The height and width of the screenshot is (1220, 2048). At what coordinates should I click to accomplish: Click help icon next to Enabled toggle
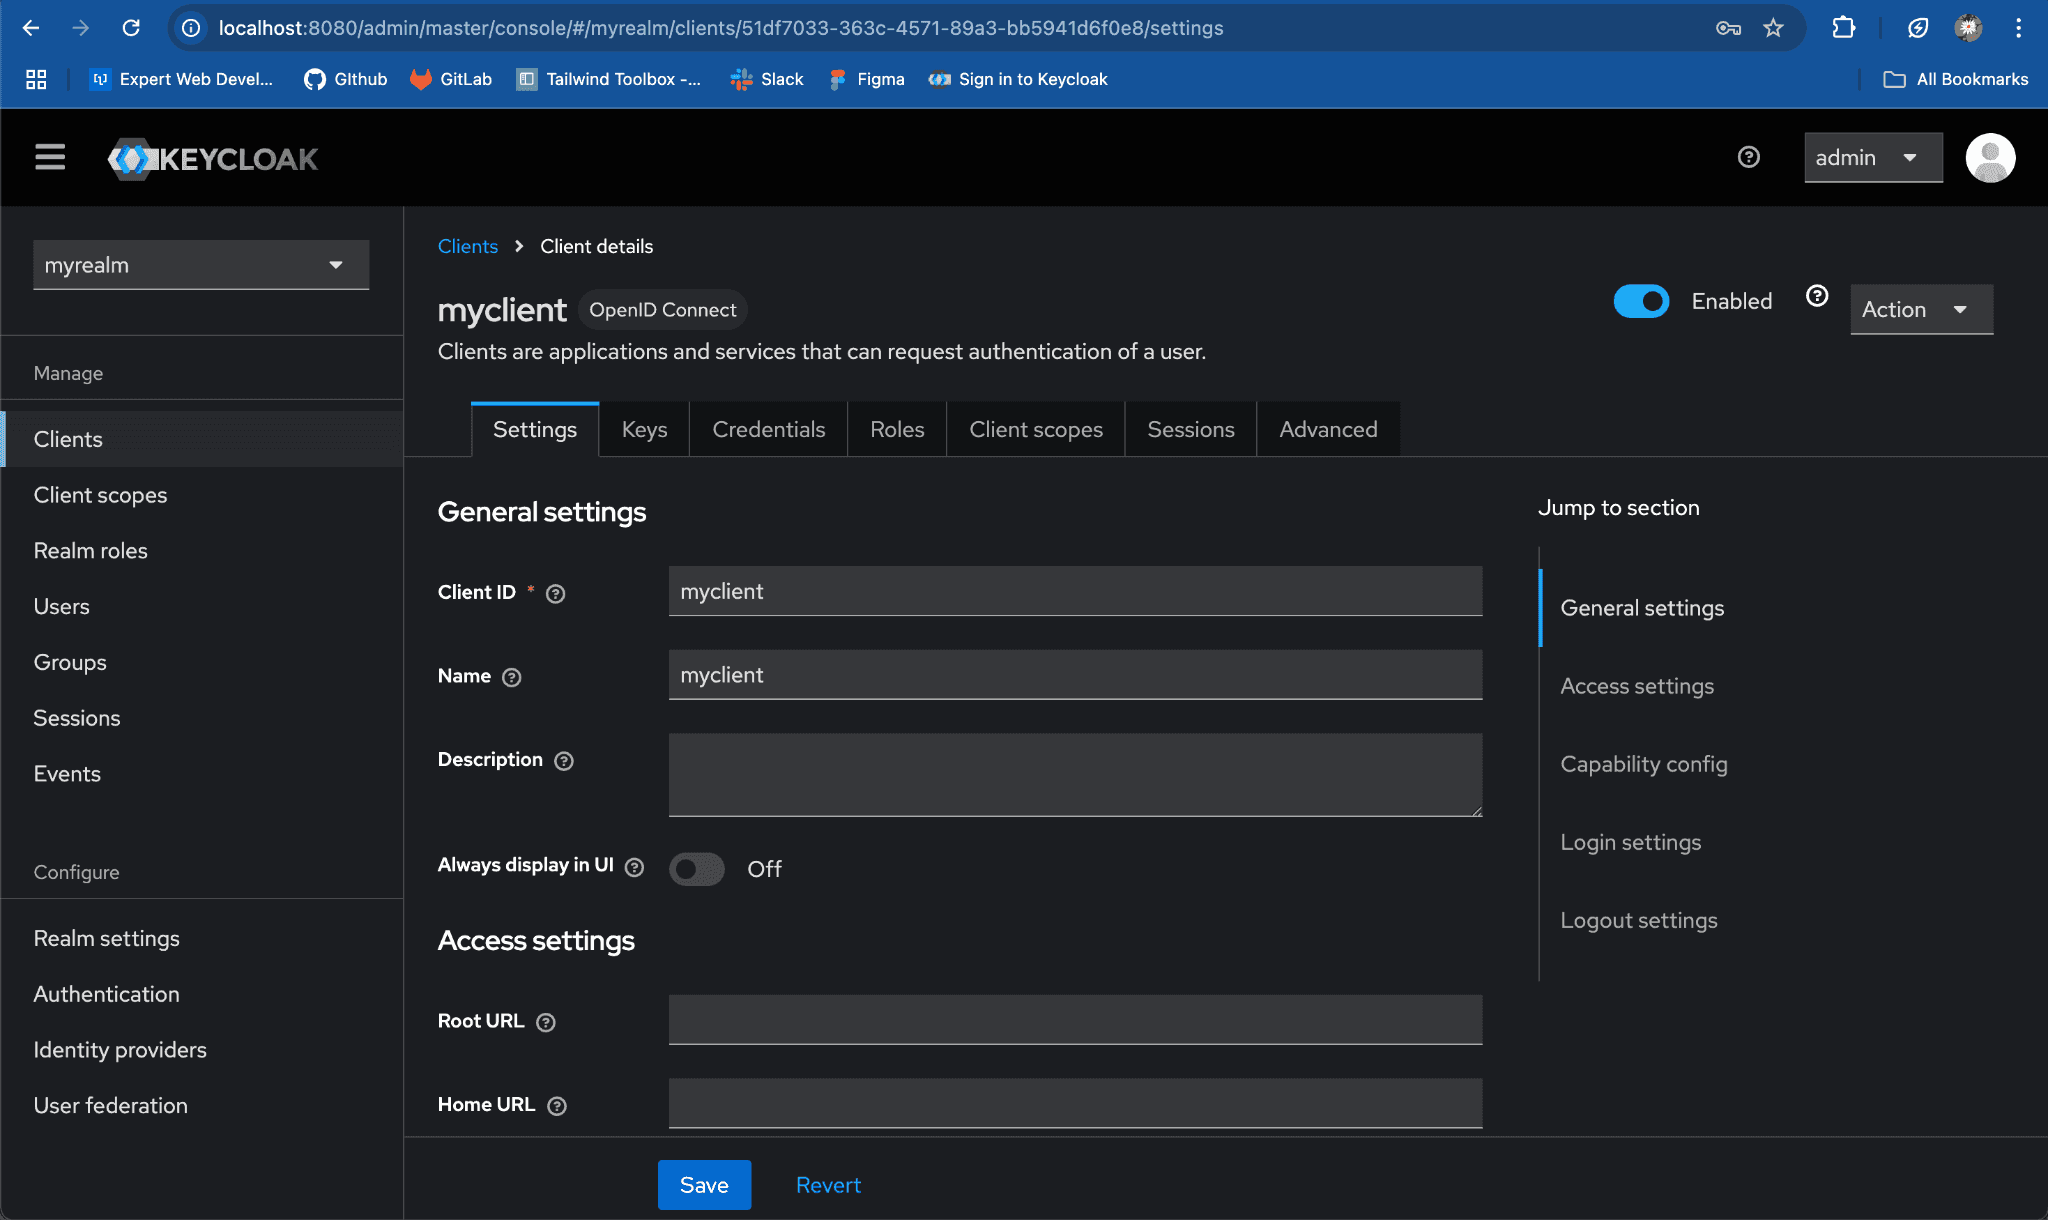click(x=1817, y=296)
